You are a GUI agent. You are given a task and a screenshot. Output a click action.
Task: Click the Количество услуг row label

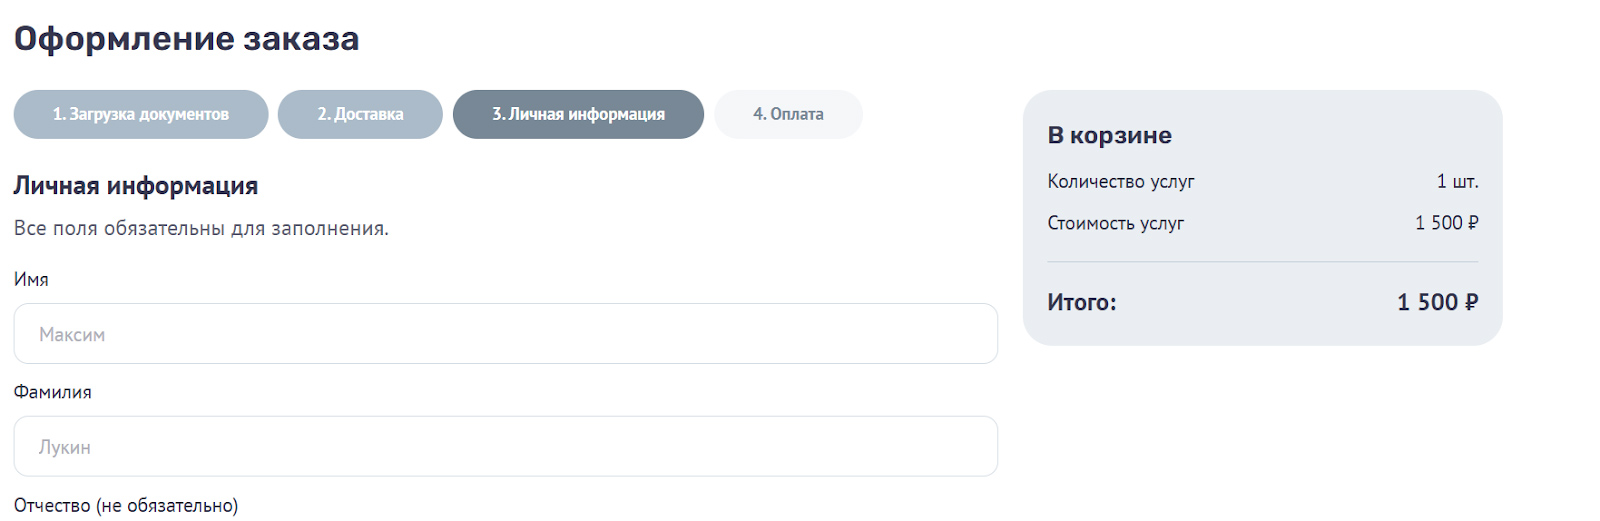[x=1120, y=181]
